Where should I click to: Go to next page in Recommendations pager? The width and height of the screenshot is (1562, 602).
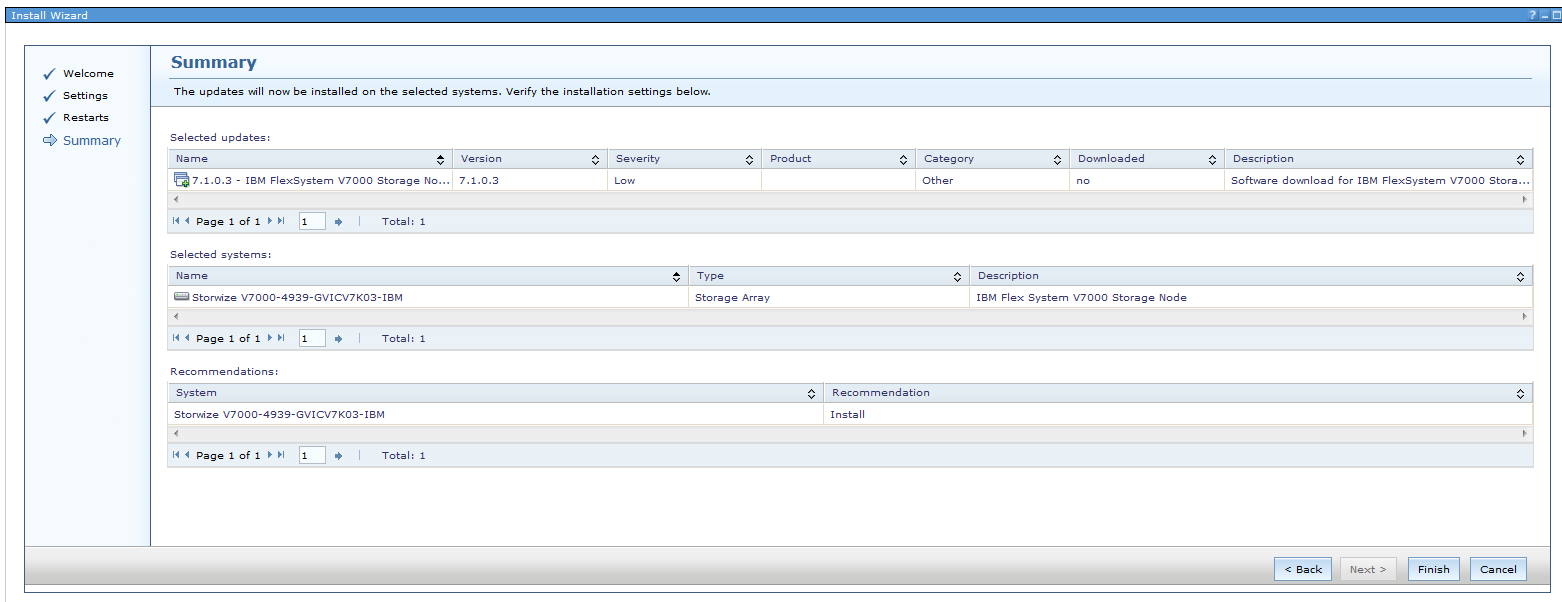270,455
